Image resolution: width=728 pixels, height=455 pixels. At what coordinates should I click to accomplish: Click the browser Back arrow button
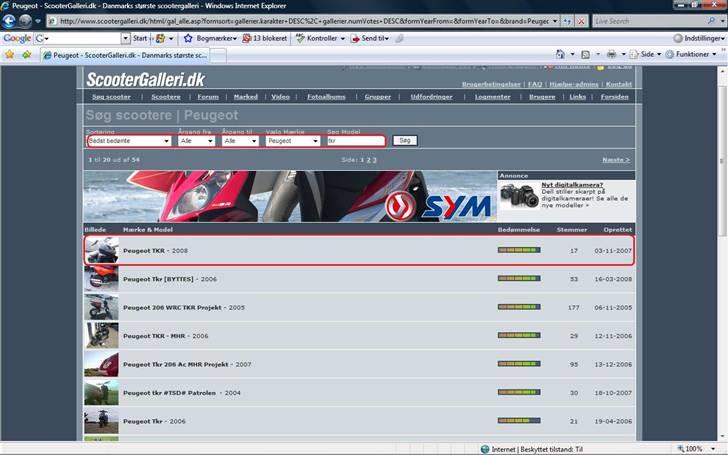coord(8,21)
